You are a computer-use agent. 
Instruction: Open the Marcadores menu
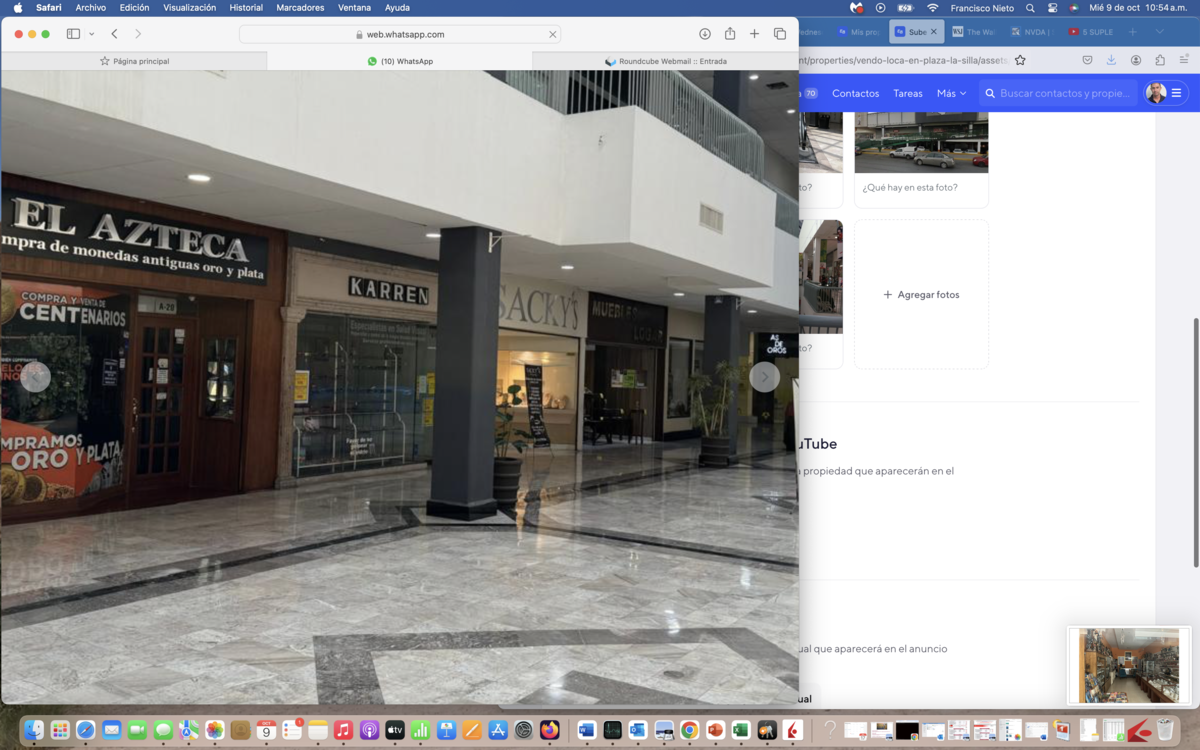(300, 7)
